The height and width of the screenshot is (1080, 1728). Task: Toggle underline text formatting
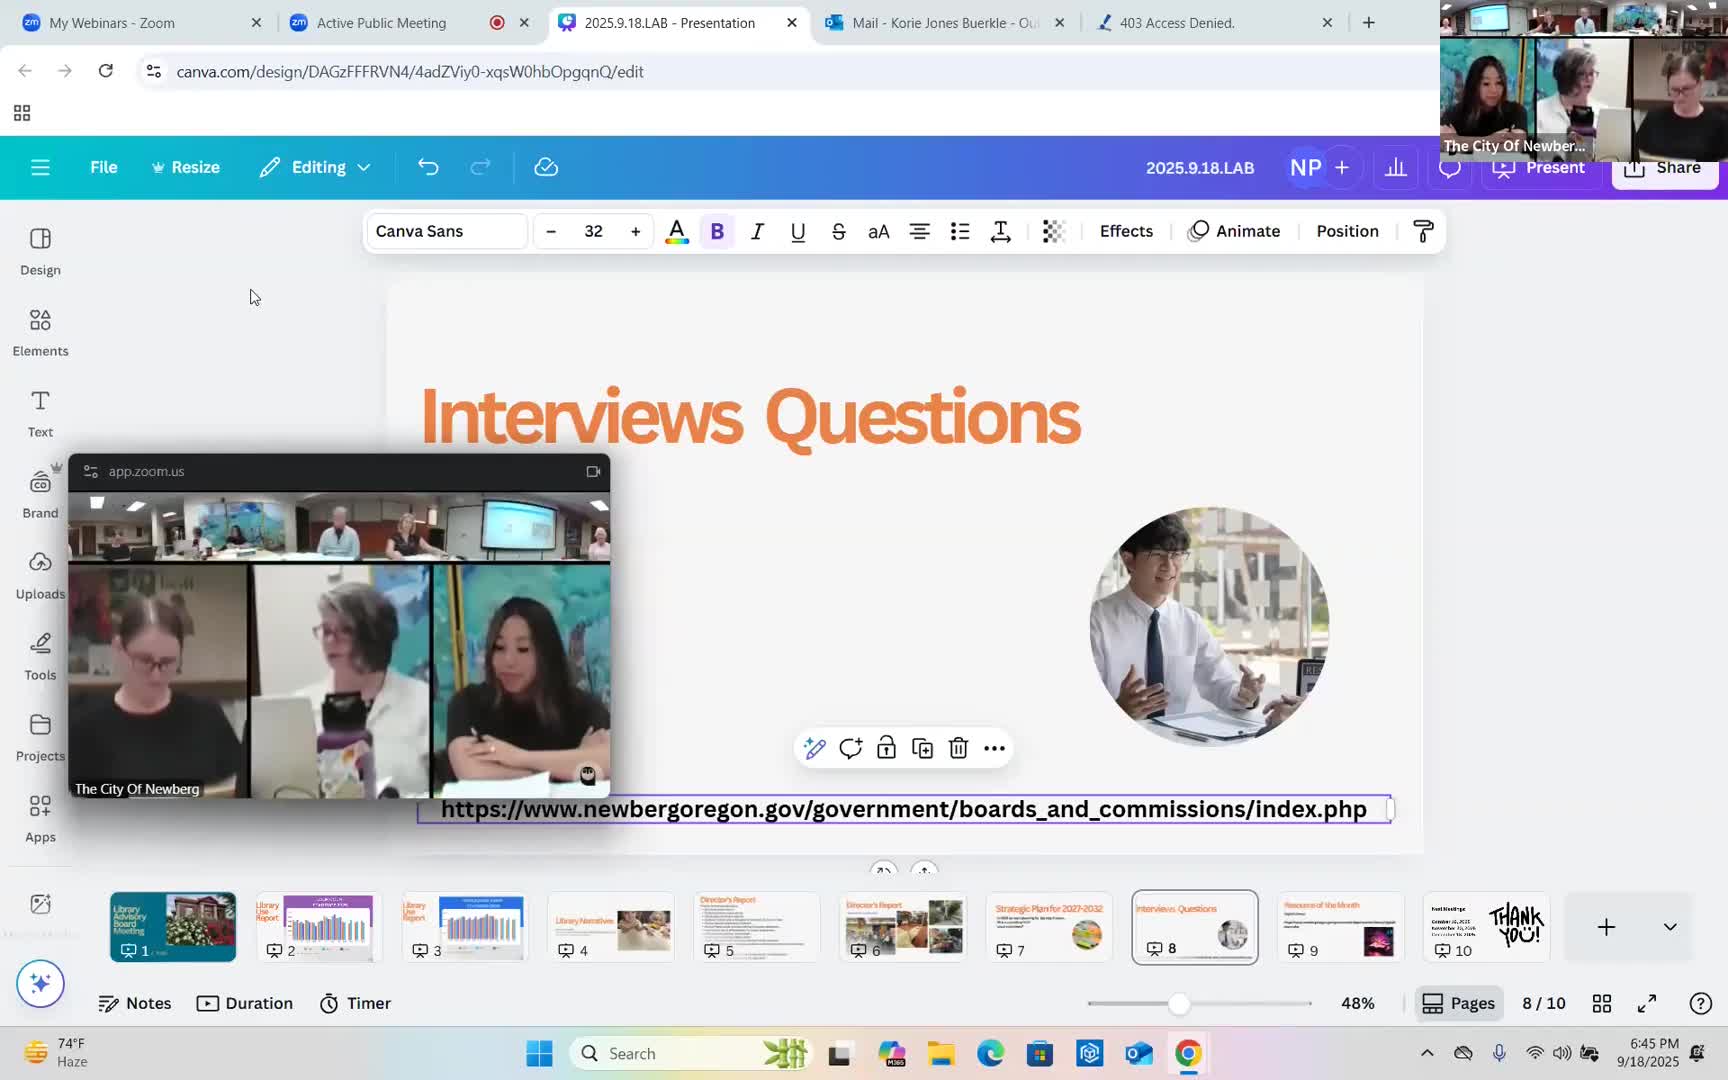coord(798,231)
